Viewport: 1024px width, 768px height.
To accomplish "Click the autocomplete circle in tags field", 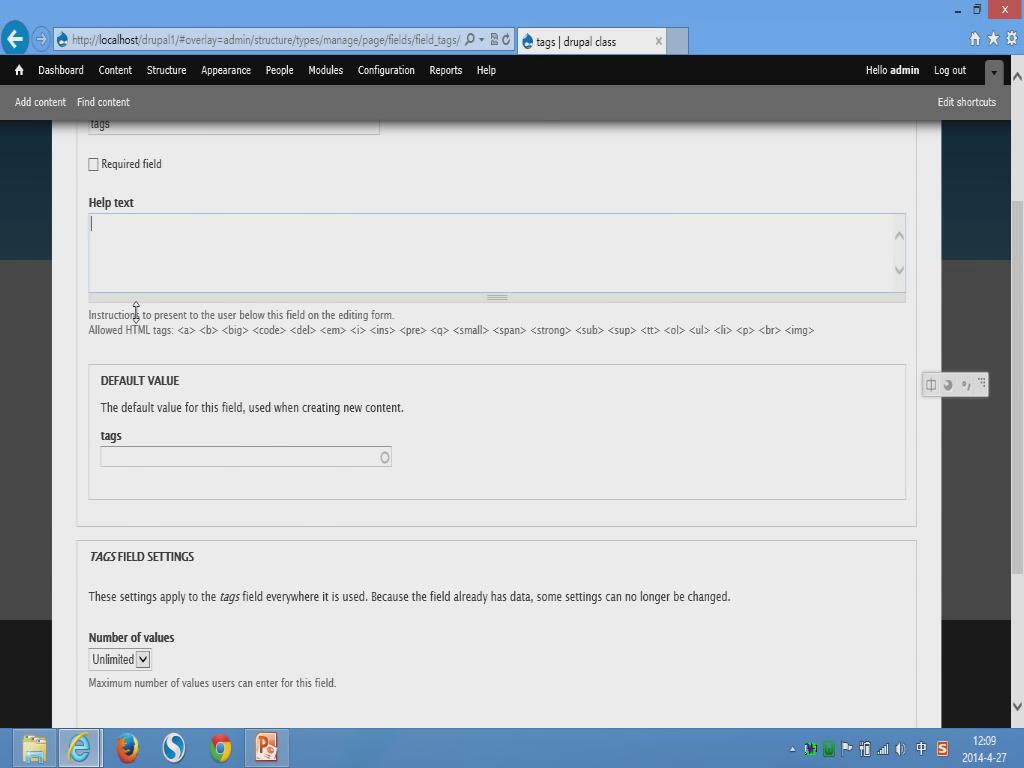I will click(385, 457).
